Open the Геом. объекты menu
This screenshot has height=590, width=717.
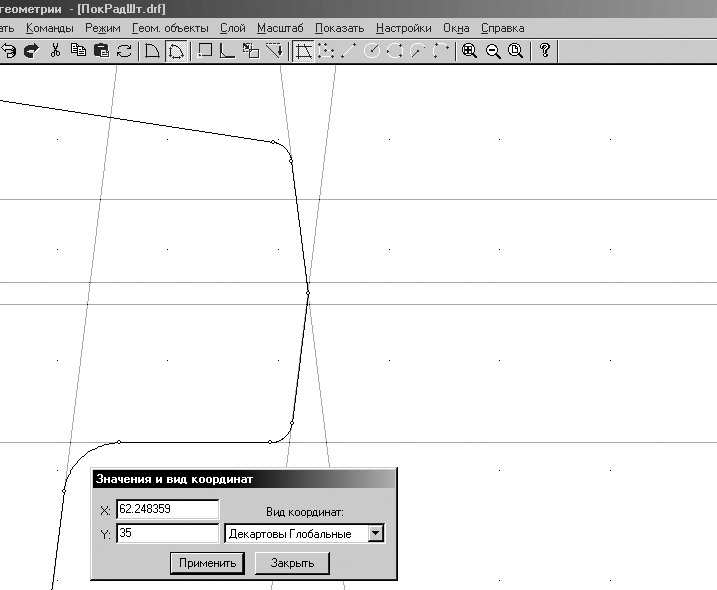point(170,28)
